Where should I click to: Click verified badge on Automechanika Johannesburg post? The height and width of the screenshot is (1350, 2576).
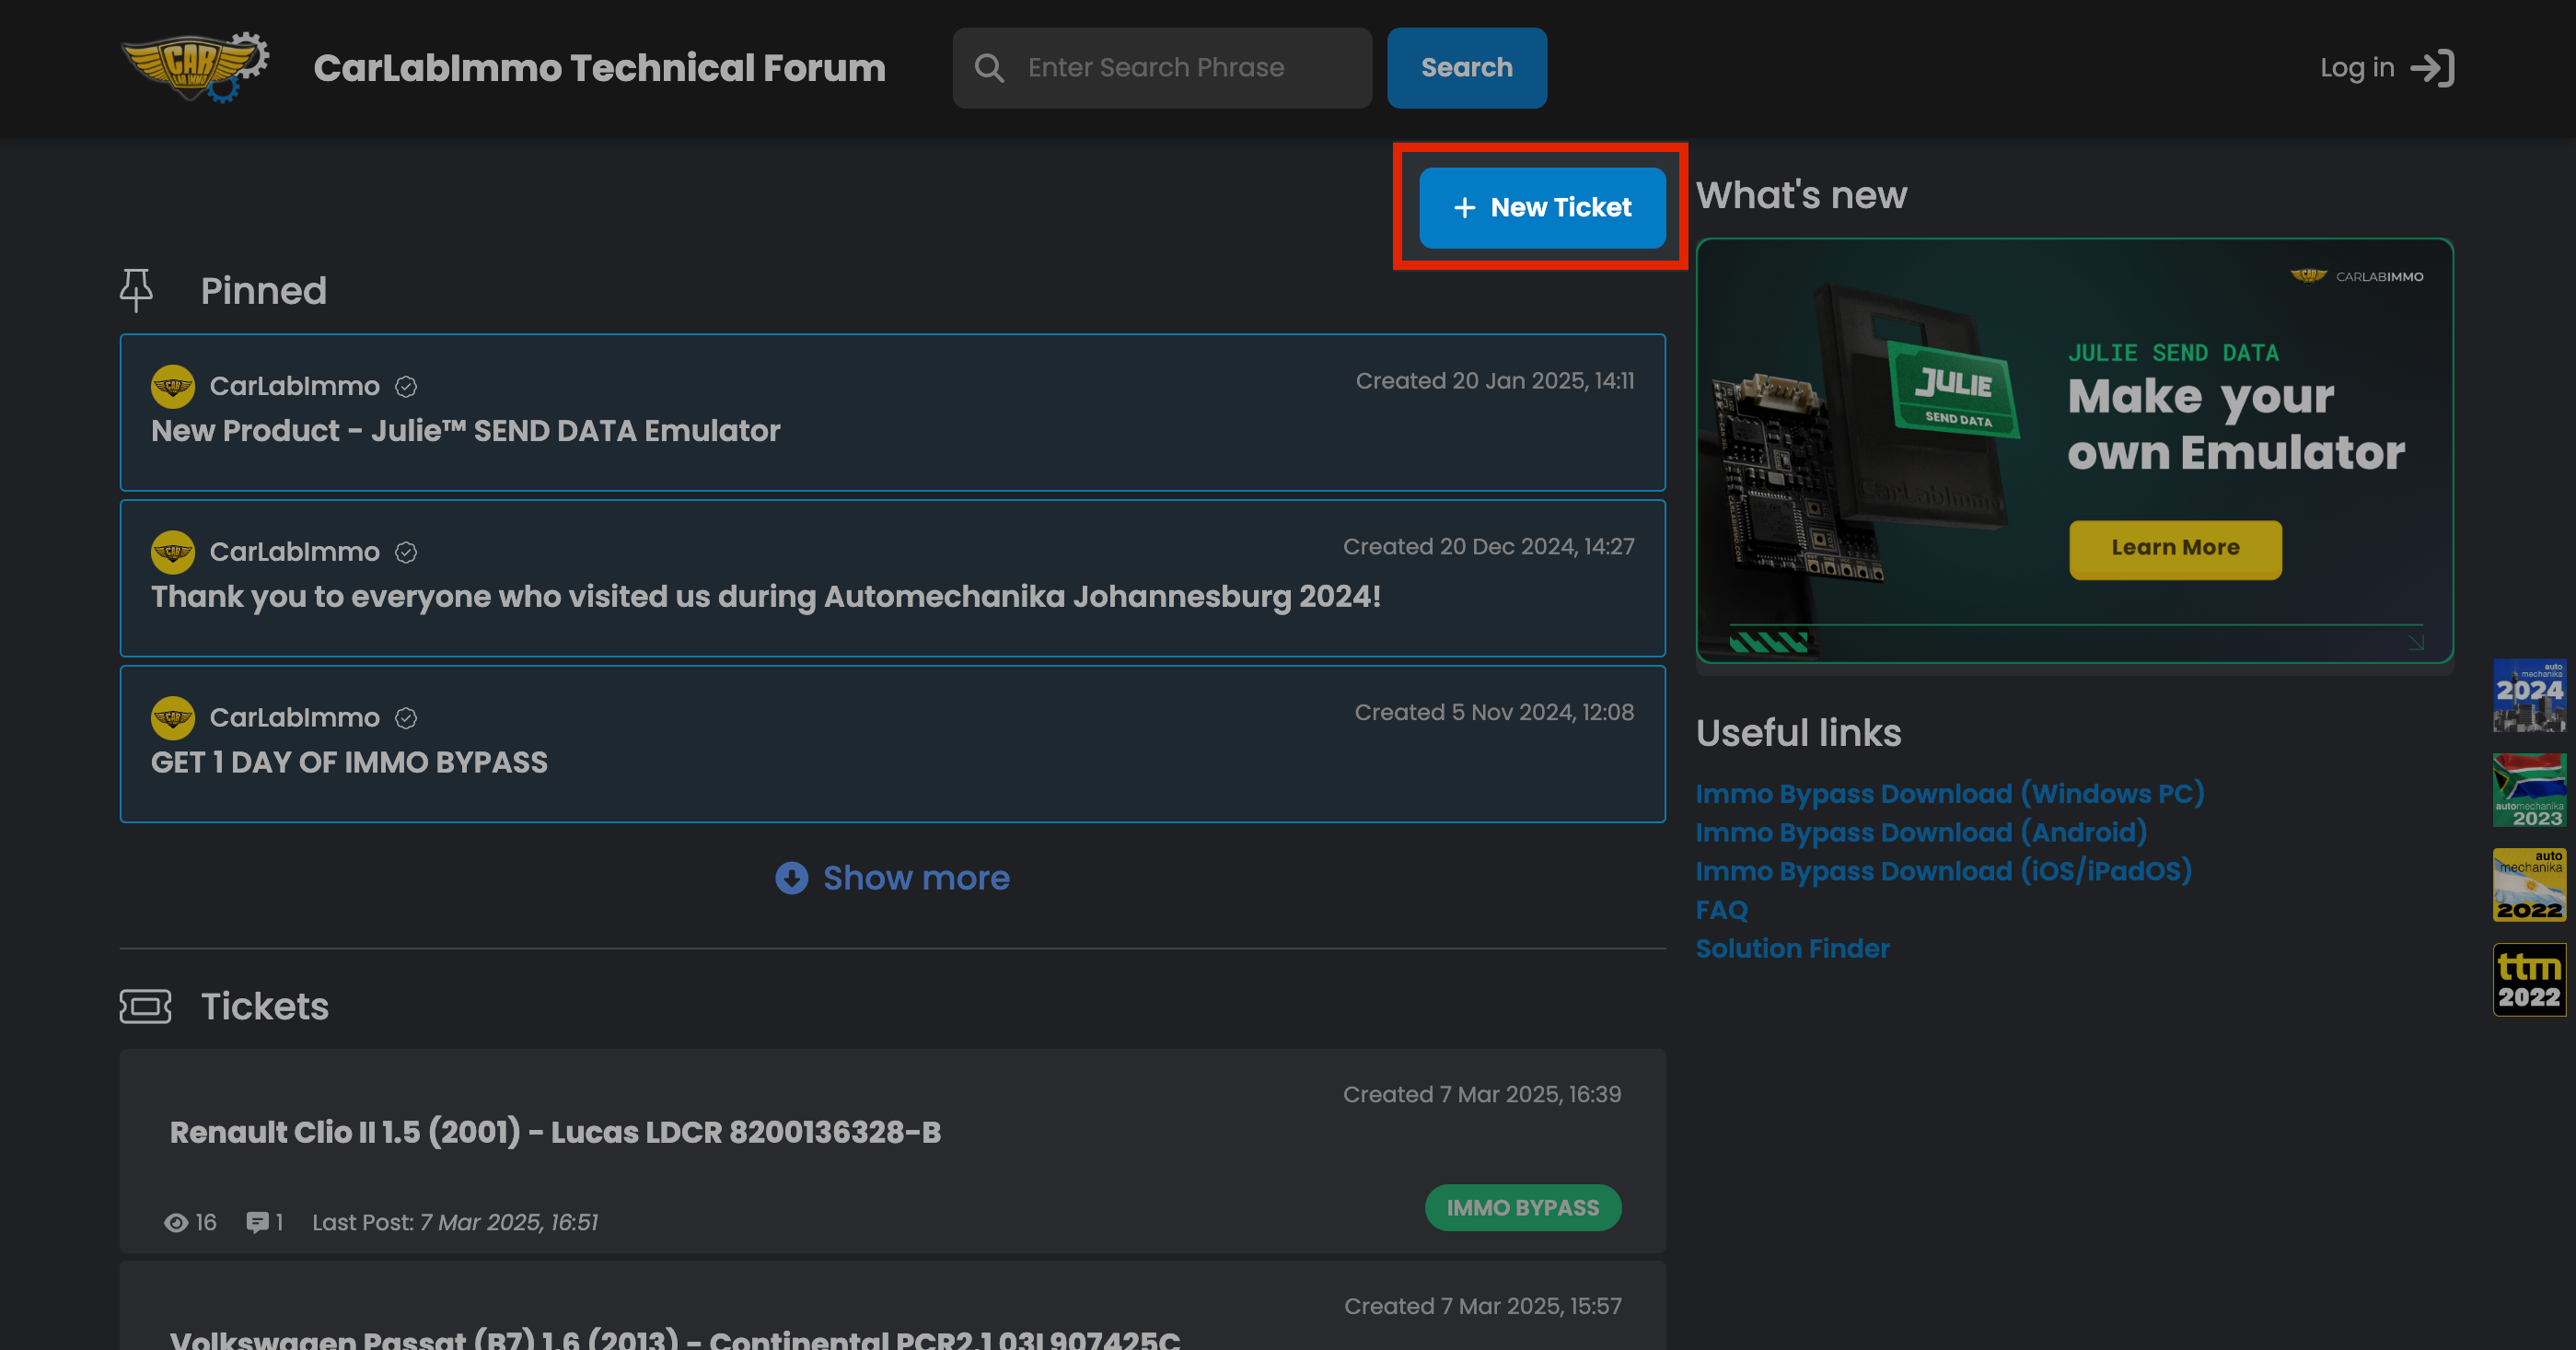(x=406, y=553)
